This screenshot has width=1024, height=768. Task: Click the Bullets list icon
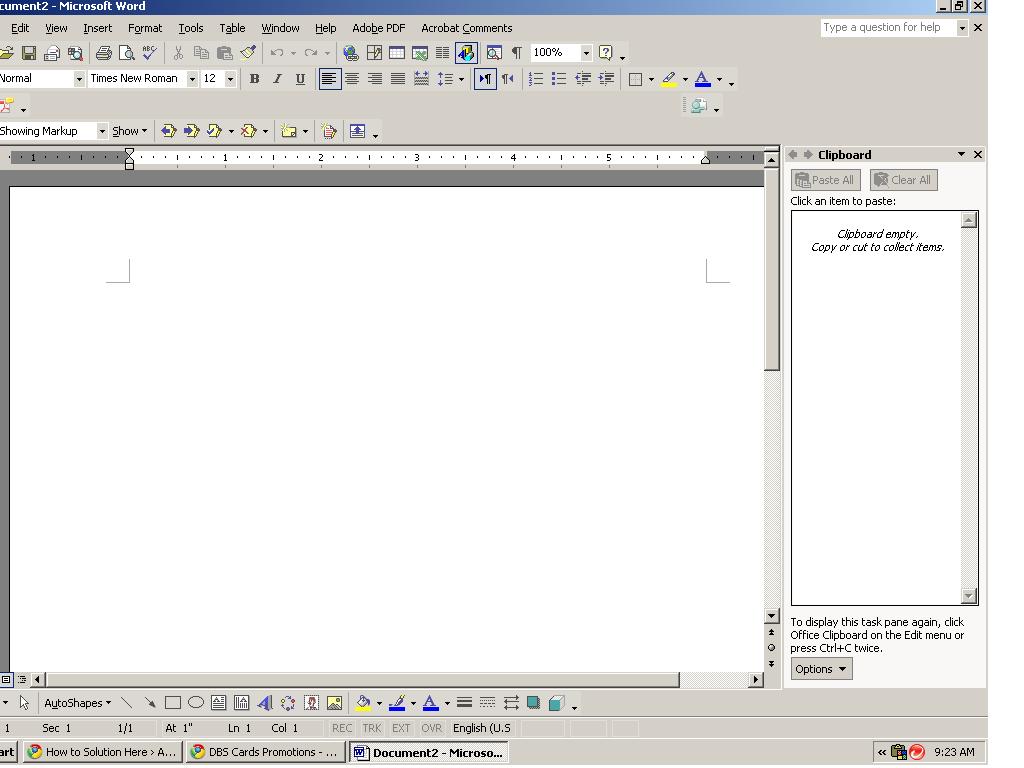point(559,79)
